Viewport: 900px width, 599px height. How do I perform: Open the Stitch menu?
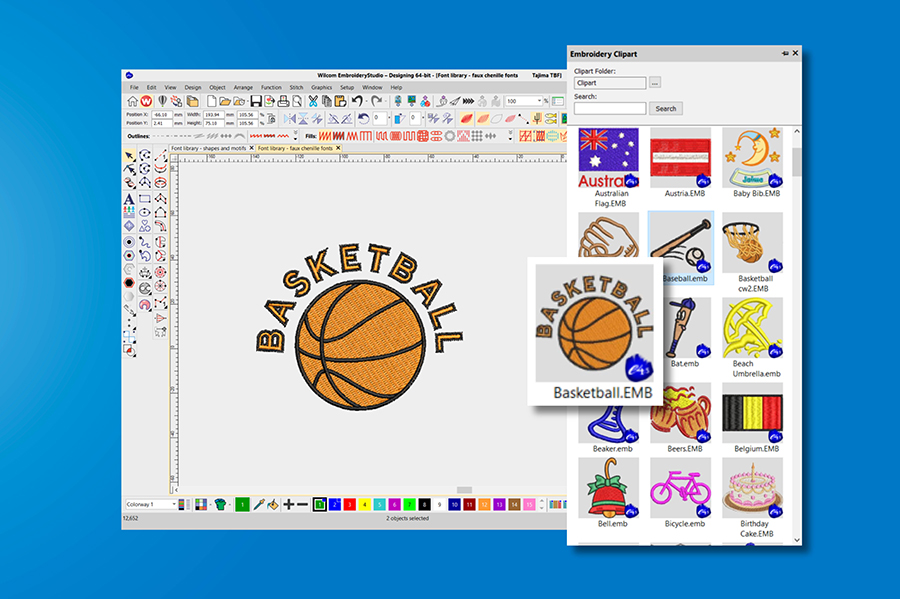(x=294, y=89)
